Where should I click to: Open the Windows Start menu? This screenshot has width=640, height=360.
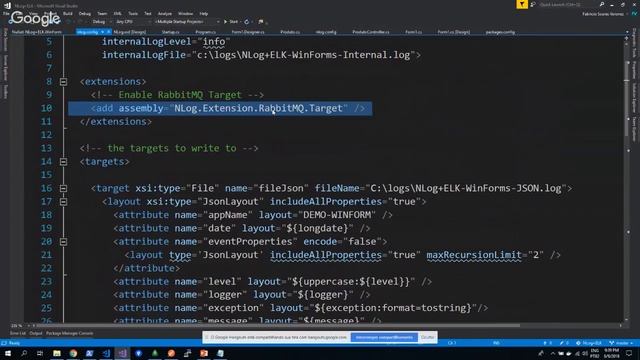pyautogui.click(x=7, y=353)
